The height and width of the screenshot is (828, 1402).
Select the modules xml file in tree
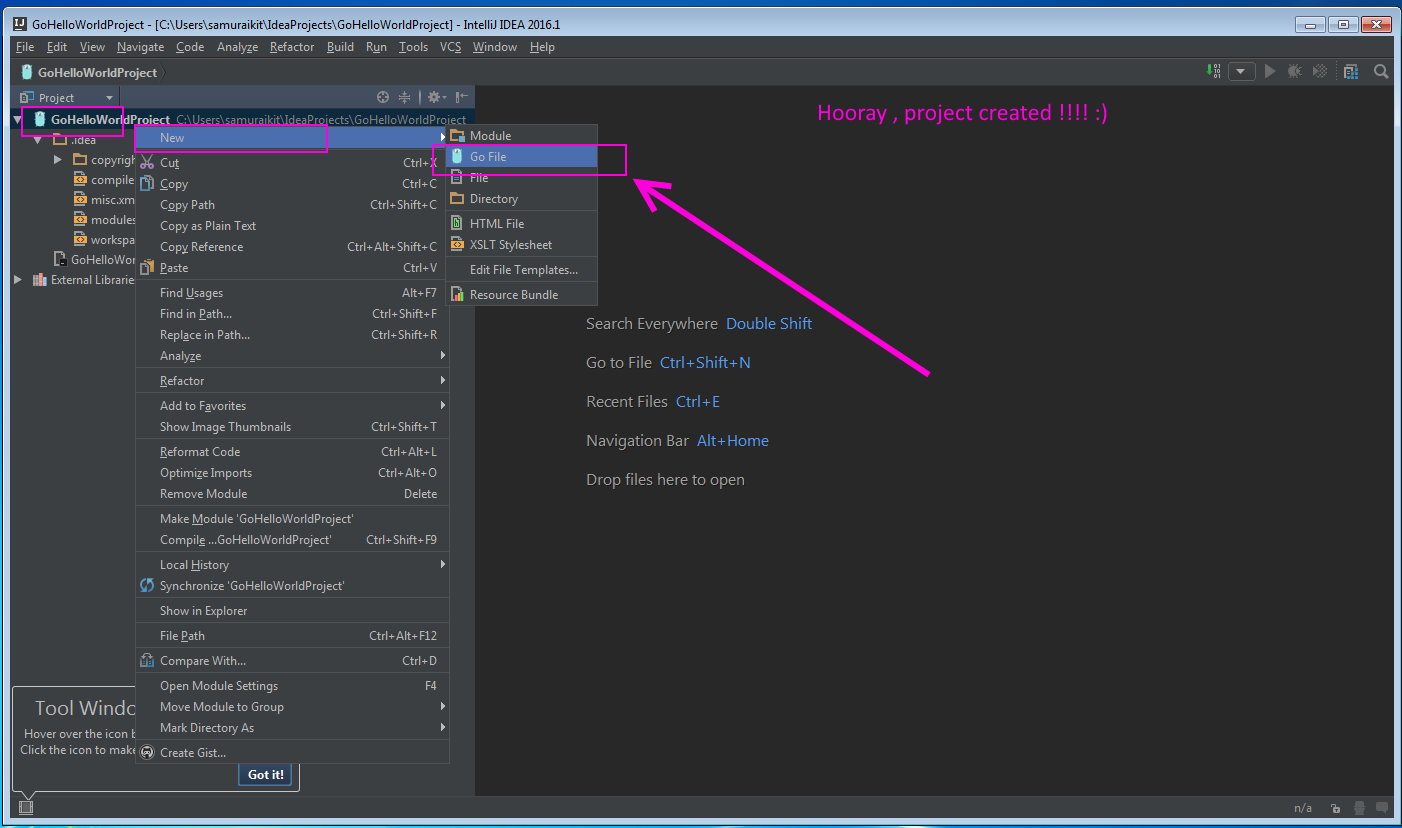[x=104, y=220]
